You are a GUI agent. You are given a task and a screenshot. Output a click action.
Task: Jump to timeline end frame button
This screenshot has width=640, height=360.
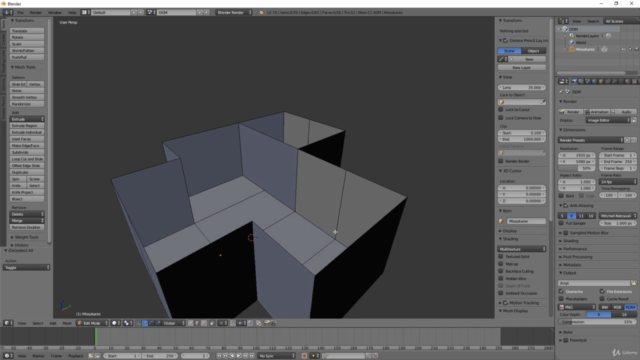[252, 356]
